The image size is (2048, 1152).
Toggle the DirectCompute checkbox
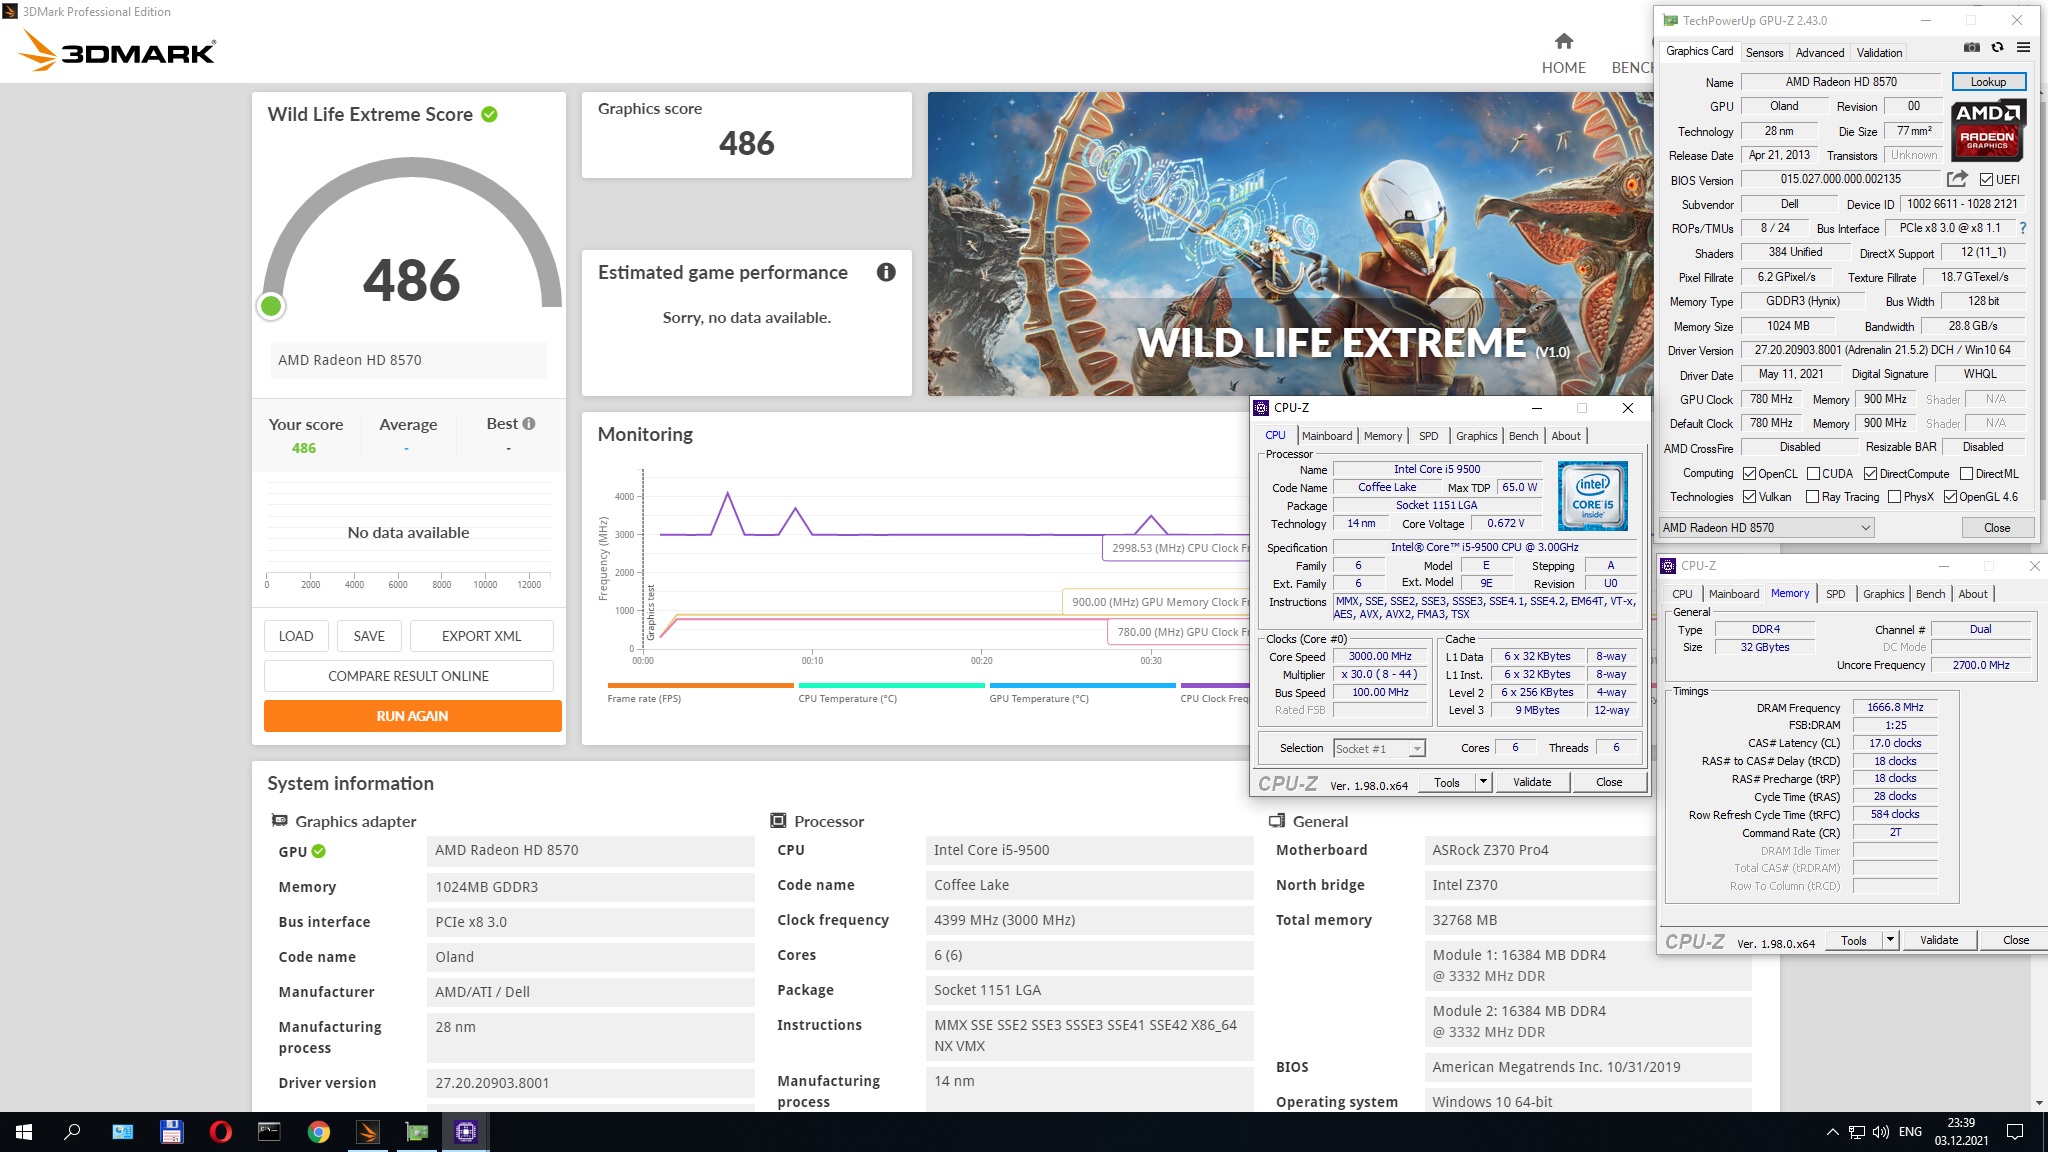[x=1870, y=474]
